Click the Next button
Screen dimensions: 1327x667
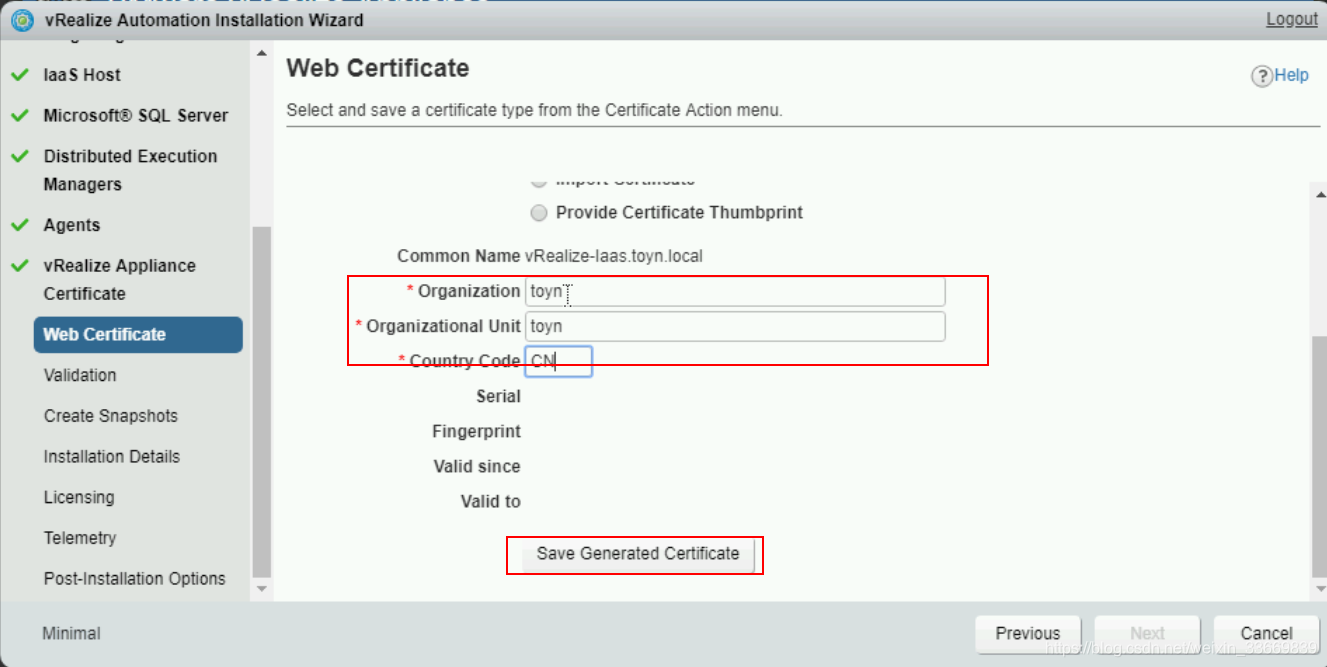(x=1147, y=634)
